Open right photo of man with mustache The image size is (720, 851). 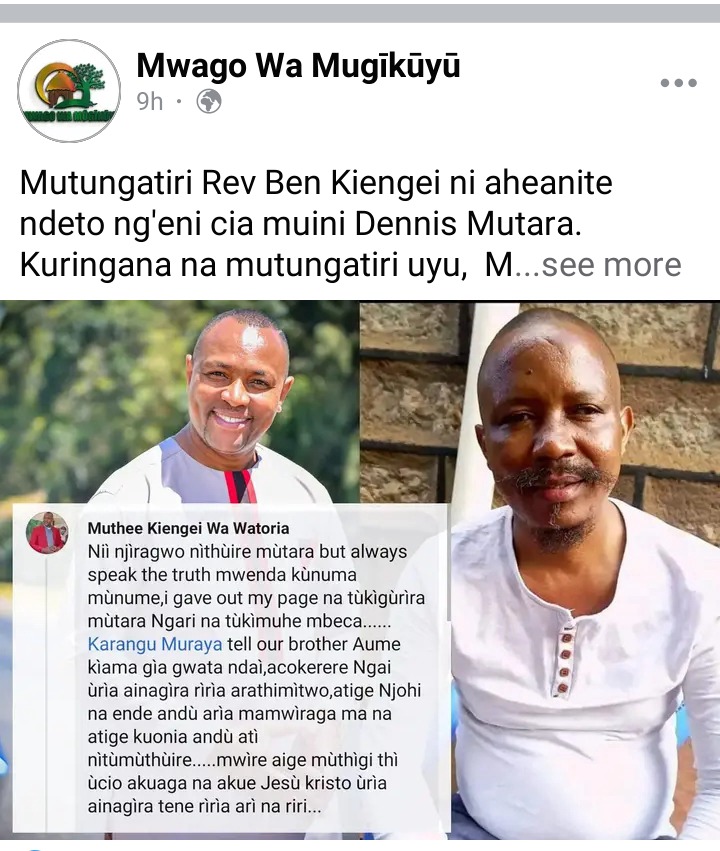click(540, 570)
